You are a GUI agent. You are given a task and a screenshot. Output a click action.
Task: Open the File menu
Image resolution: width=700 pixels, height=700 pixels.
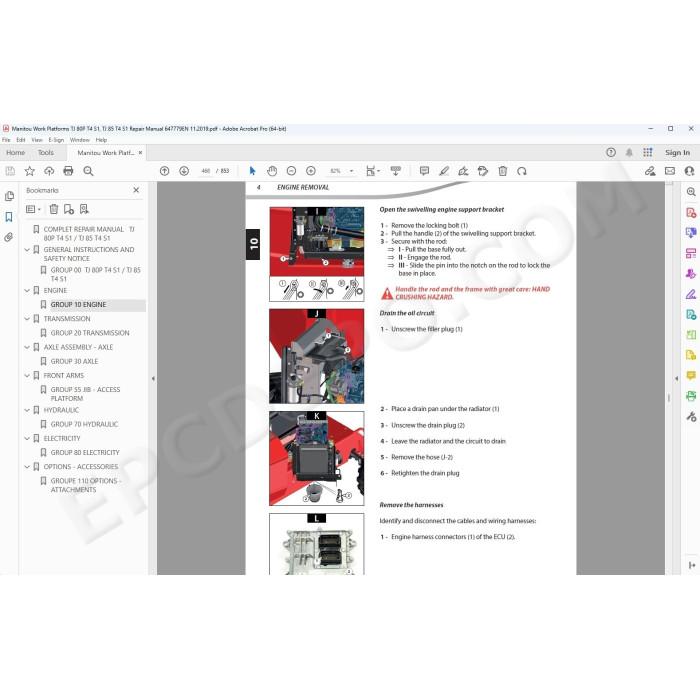click(x=6, y=140)
